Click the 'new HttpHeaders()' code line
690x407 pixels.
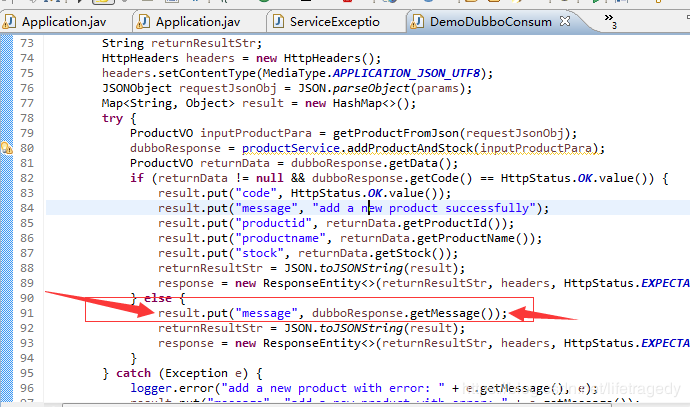[241, 58]
